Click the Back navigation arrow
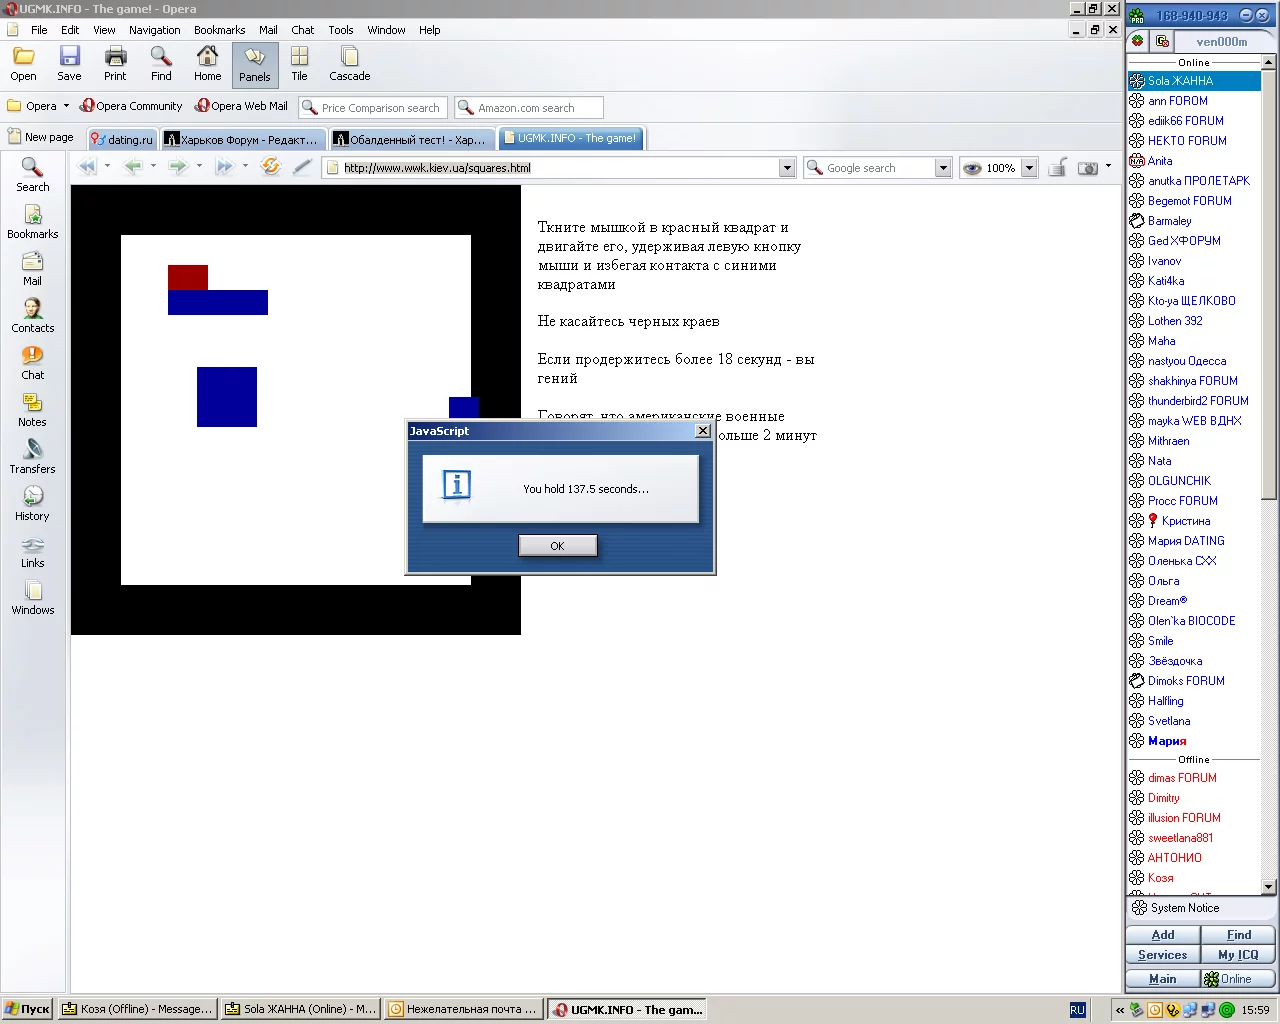The width and height of the screenshot is (1280, 1024). pyautogui.click(x=133, y=167)
